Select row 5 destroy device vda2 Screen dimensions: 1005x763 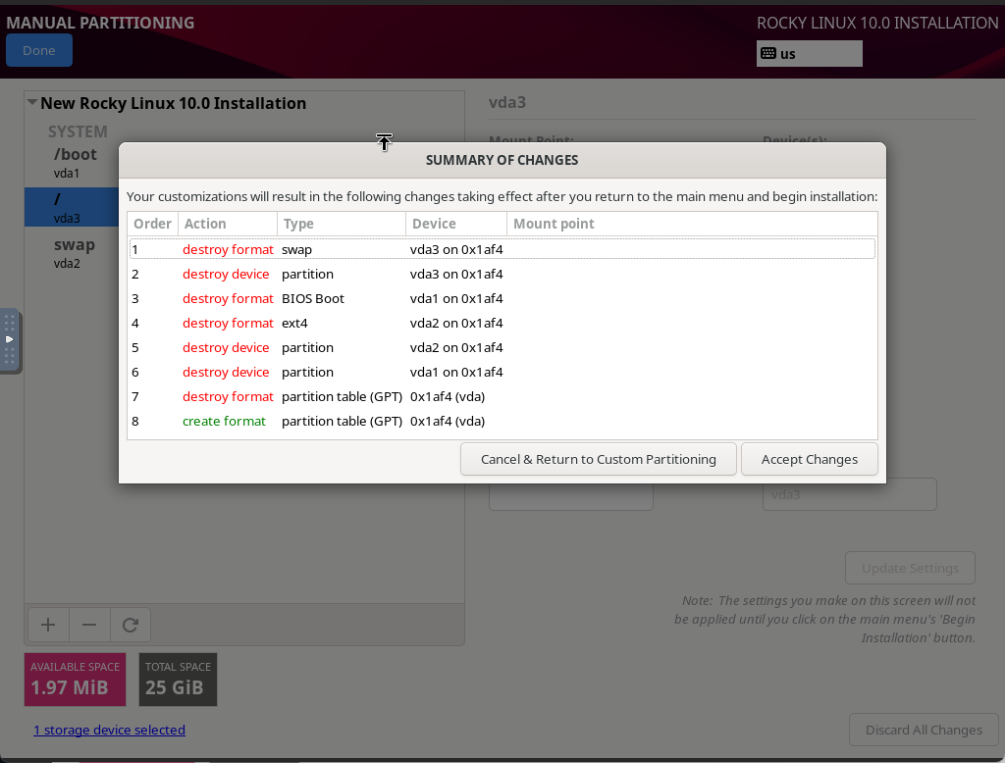click(502, 348)
